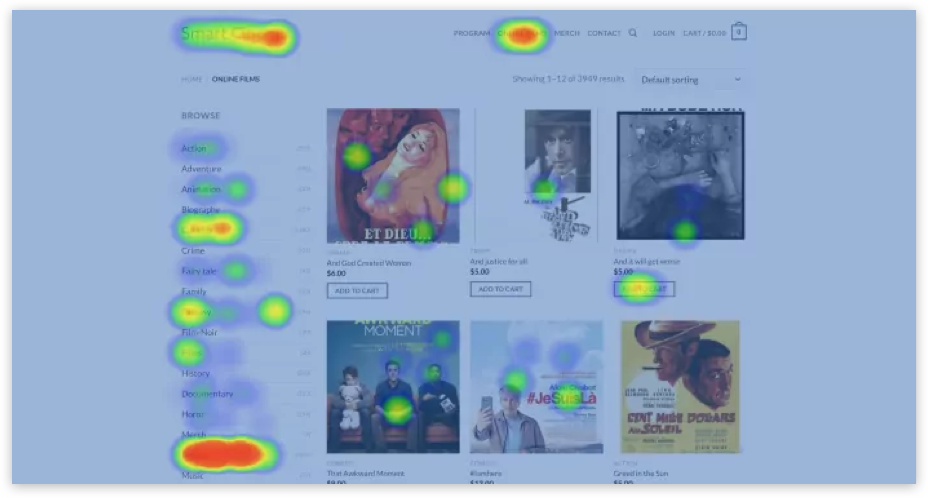Click the BROWSE sidebar heading
The image size is (929, 498).
click(201, 115)
